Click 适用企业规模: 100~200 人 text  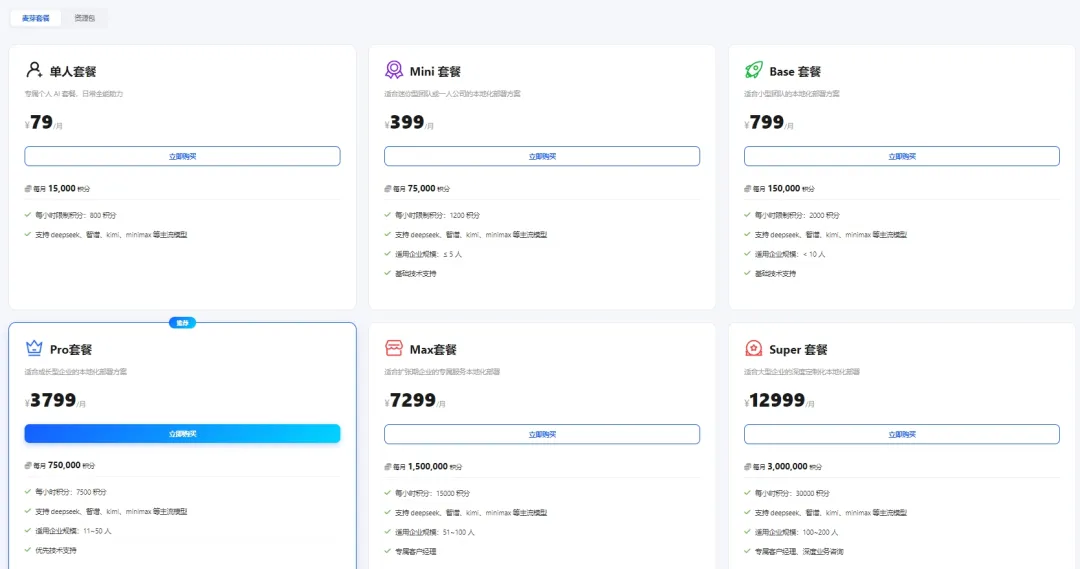(796, 532)
